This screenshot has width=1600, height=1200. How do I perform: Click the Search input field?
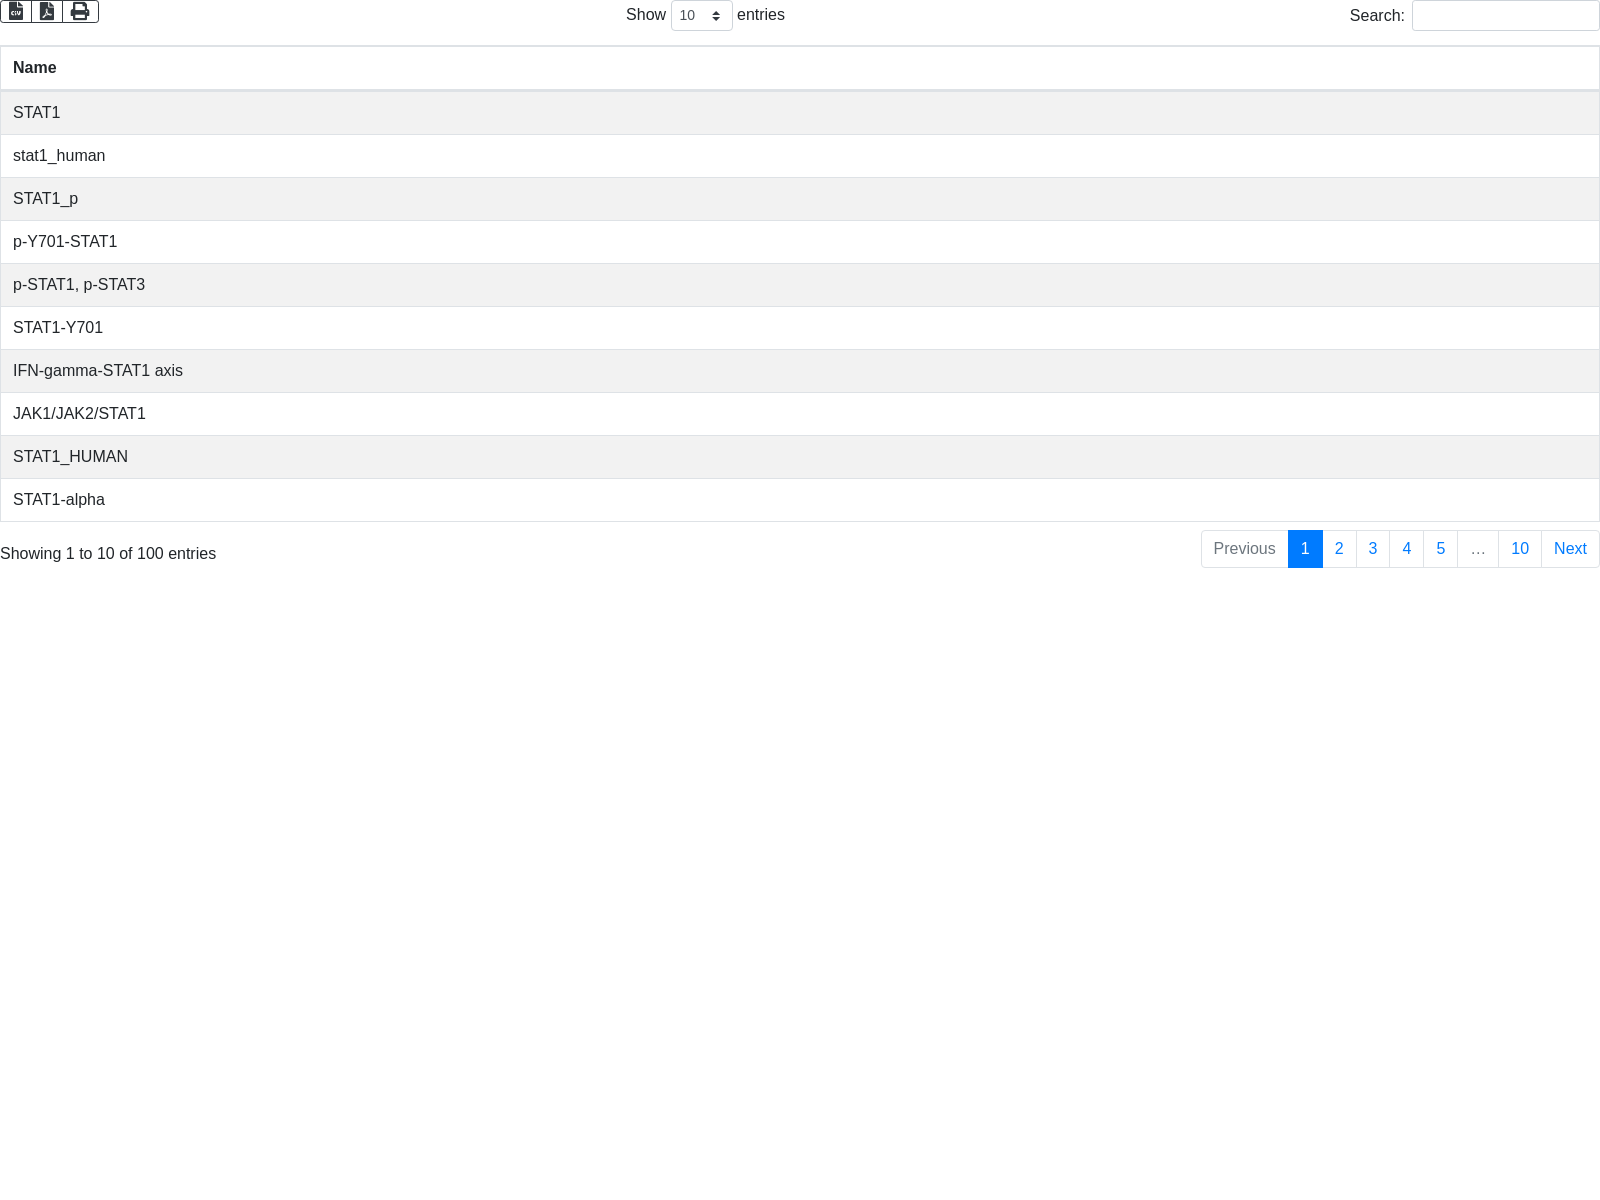point(1505,16)
